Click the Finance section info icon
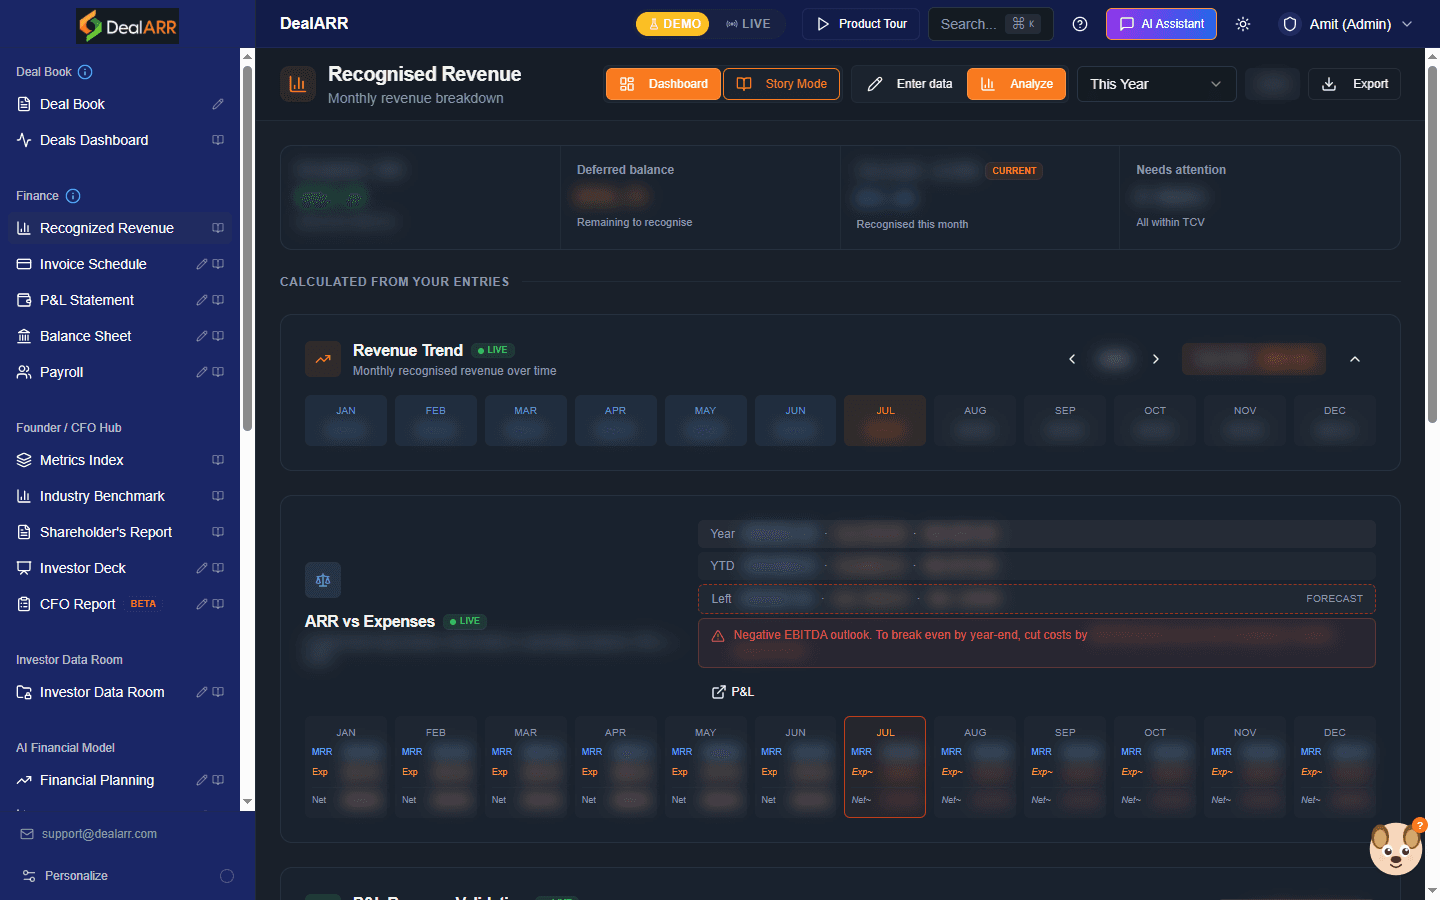This screenshot has width=1440, height=900. coord(73,196)
